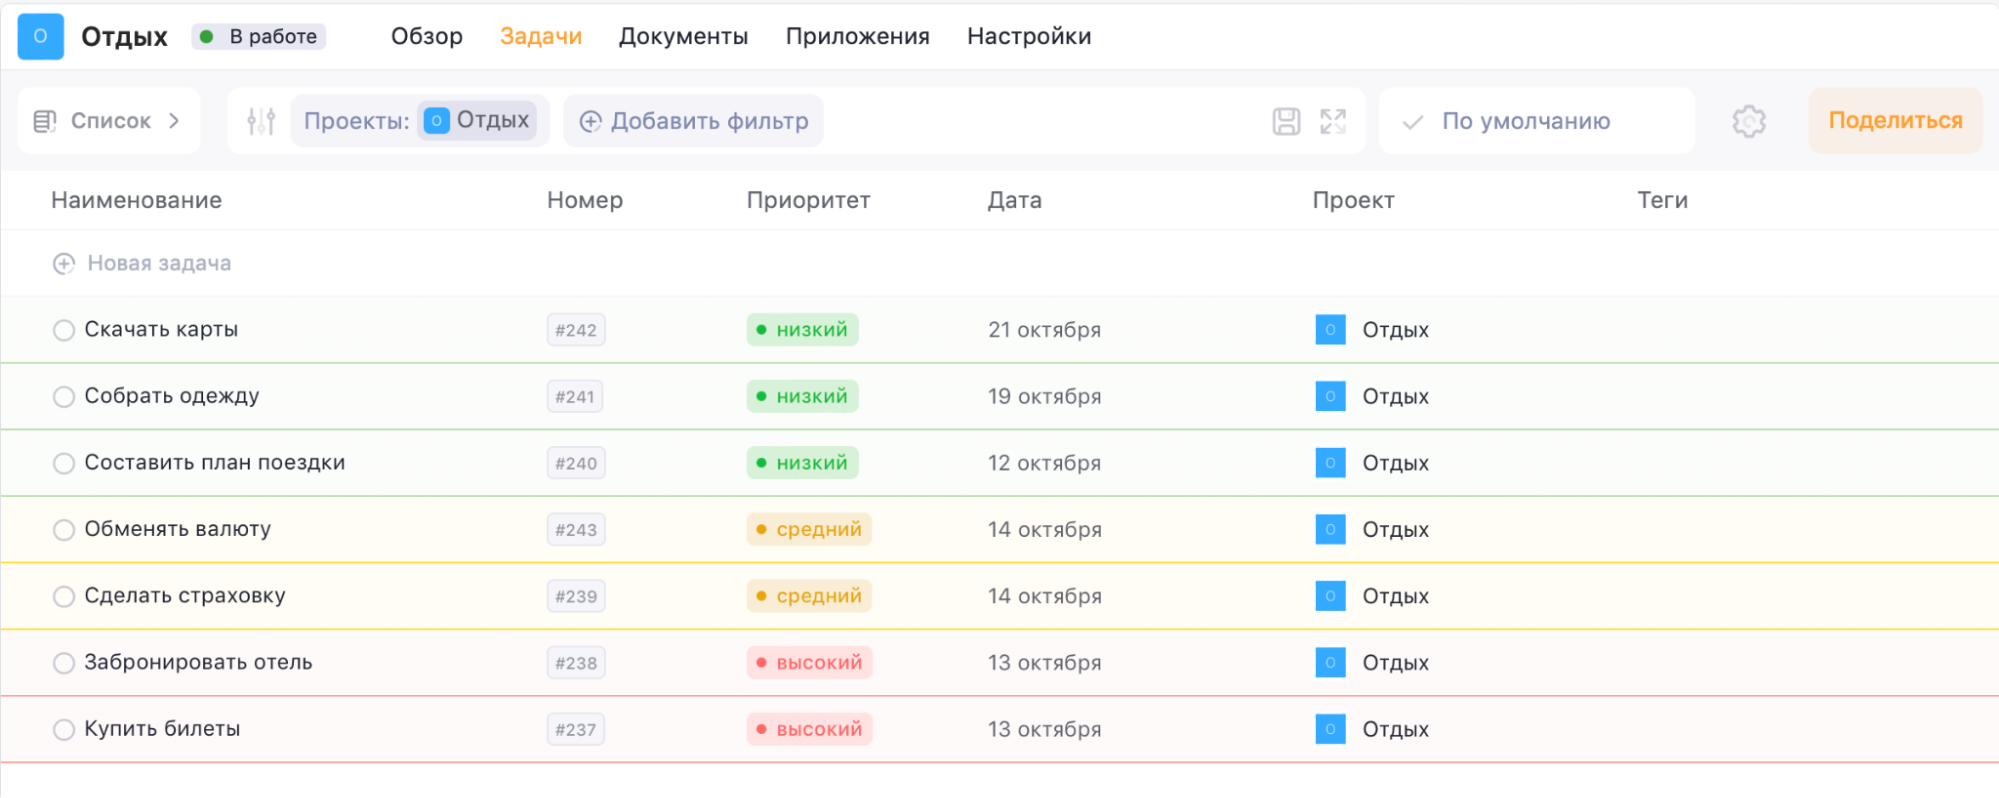Viewport: 1999px width, 798px height.
Task: Click the #240 task number badge
Action: 576,463
